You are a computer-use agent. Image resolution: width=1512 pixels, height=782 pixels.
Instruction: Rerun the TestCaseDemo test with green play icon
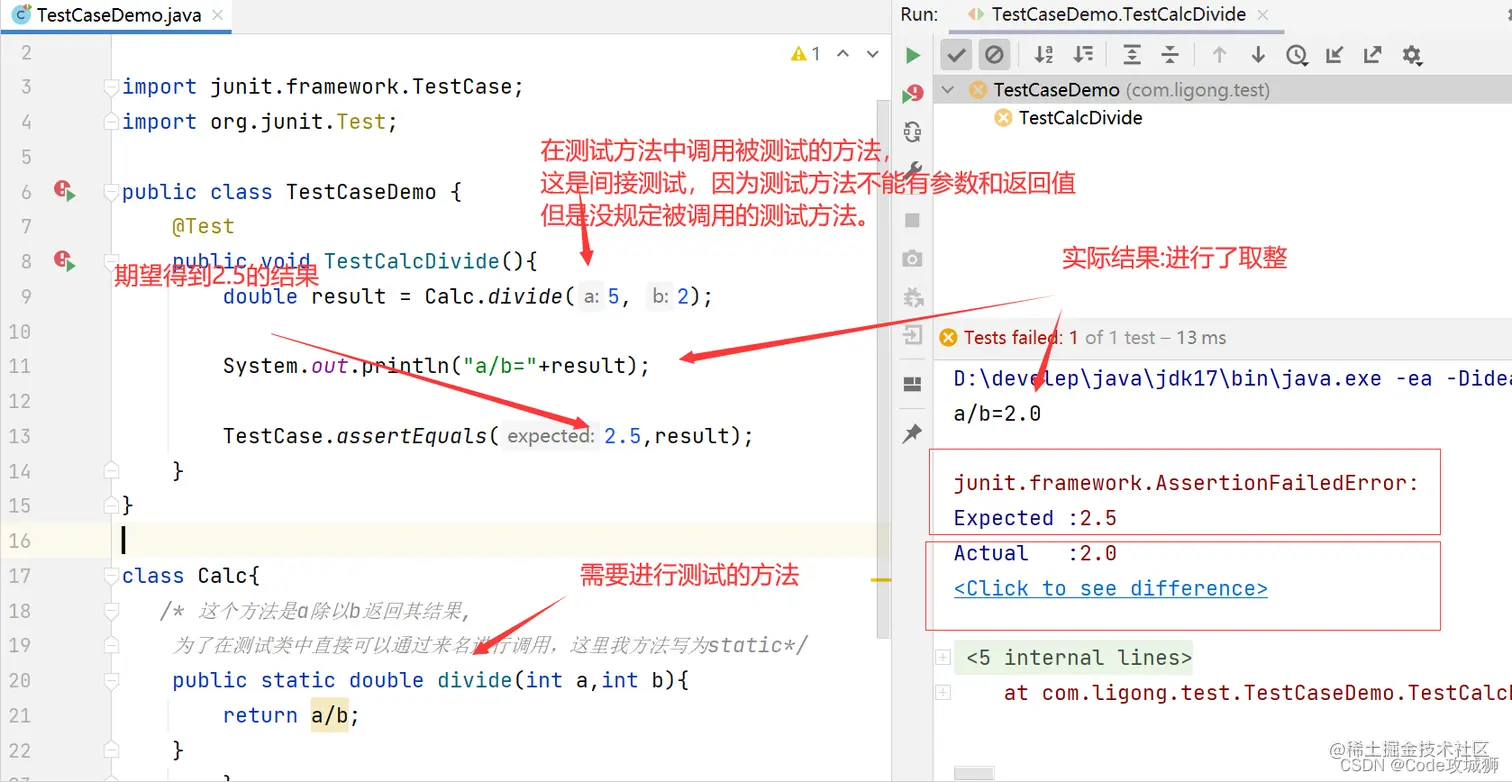(912, 55)
